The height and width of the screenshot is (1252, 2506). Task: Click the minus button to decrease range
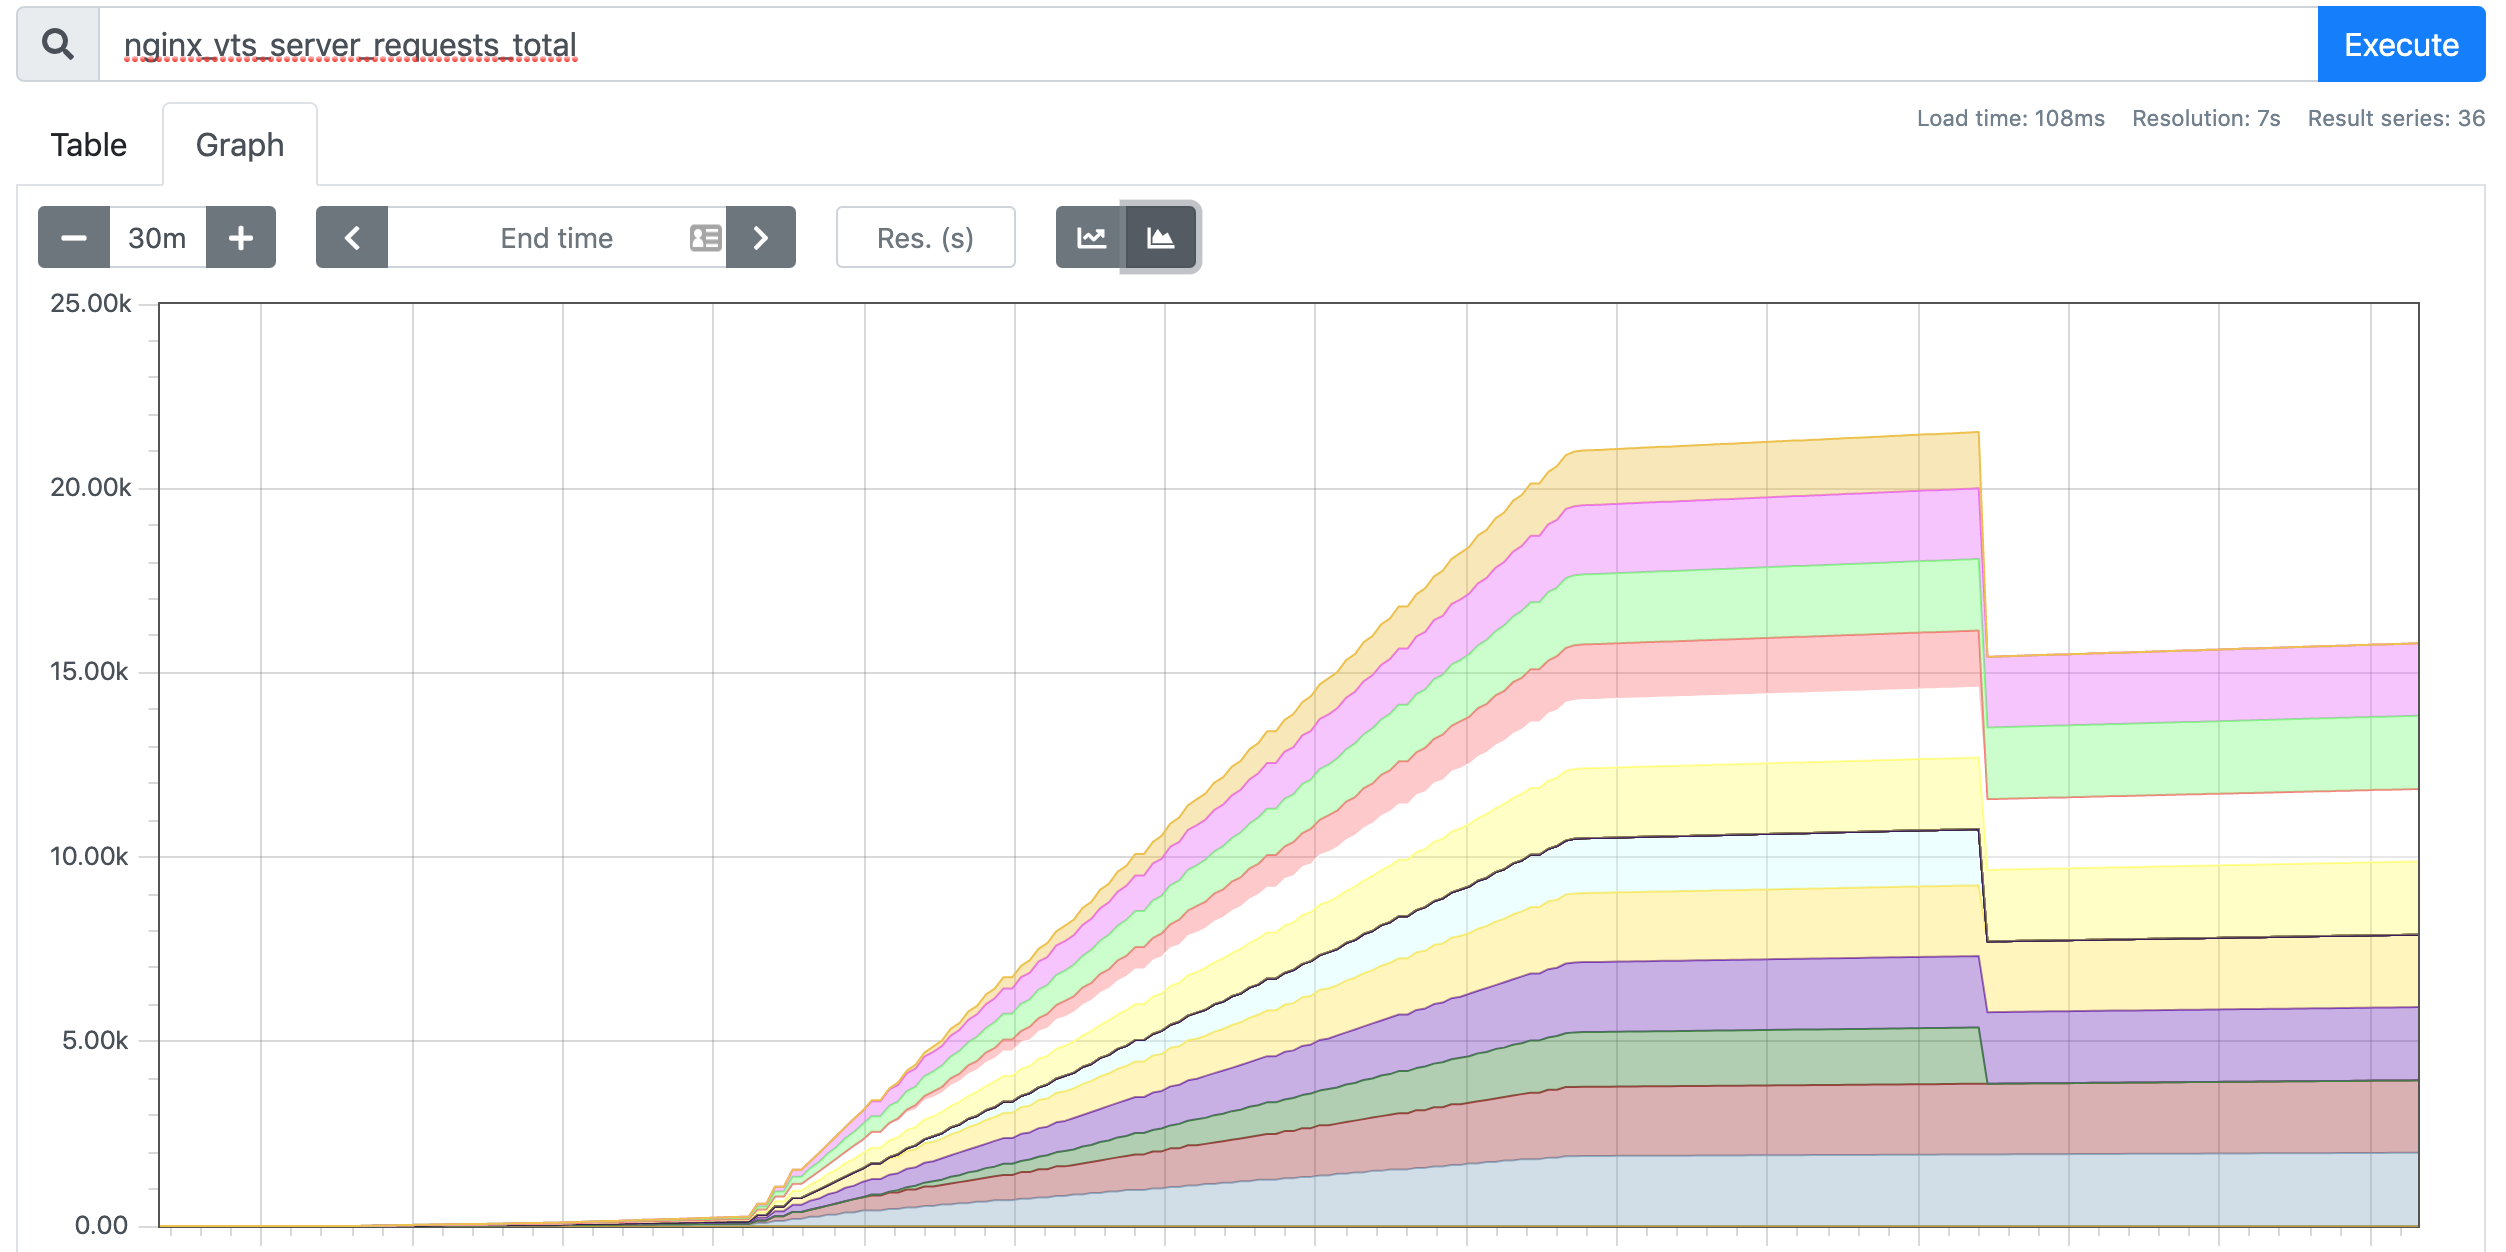[74, 238]
